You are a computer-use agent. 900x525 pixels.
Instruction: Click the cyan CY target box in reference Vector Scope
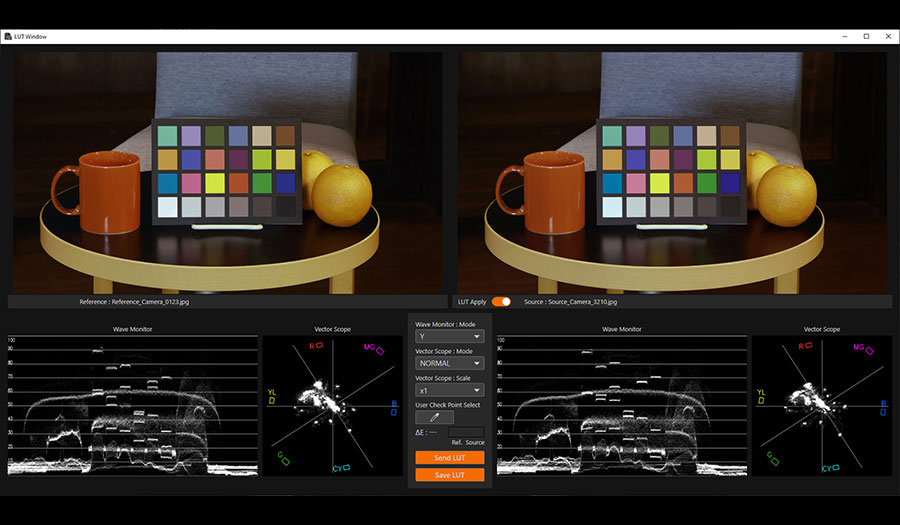click(x=347, y=468)
